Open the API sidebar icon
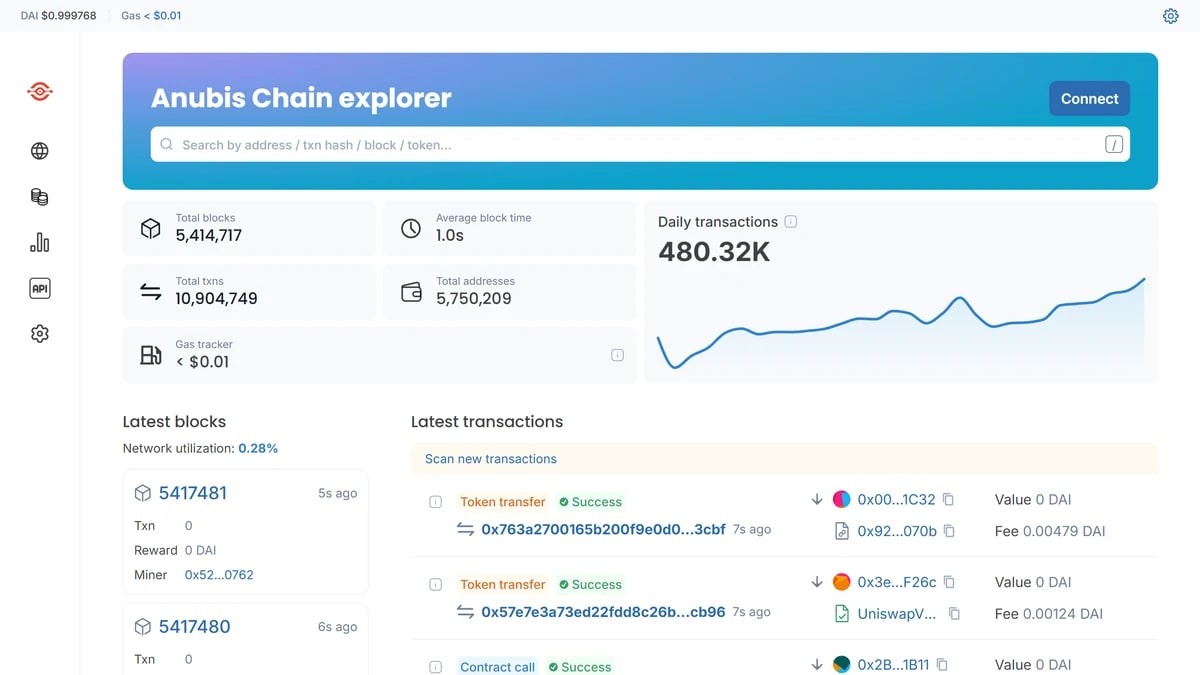1200x675 pixels. coord(40,289)
